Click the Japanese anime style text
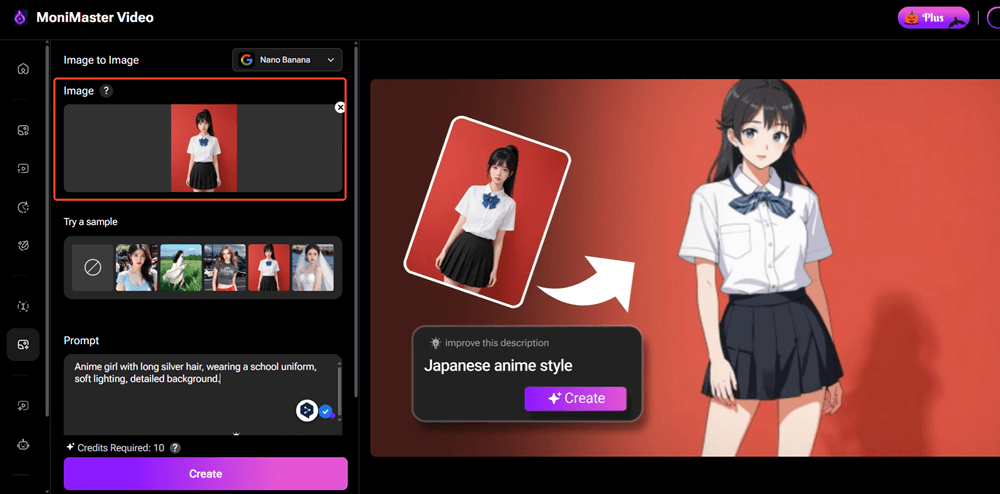Screen dimensions: 1000x494 click(x=498, y=366)
